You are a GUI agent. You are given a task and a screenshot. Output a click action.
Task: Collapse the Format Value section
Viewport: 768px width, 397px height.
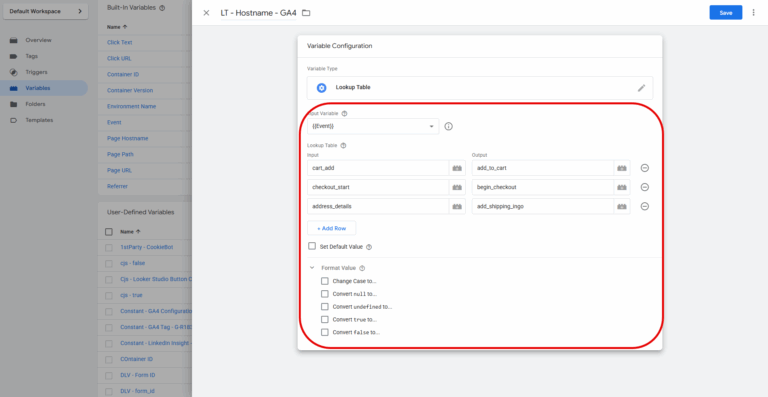(312, 268)
